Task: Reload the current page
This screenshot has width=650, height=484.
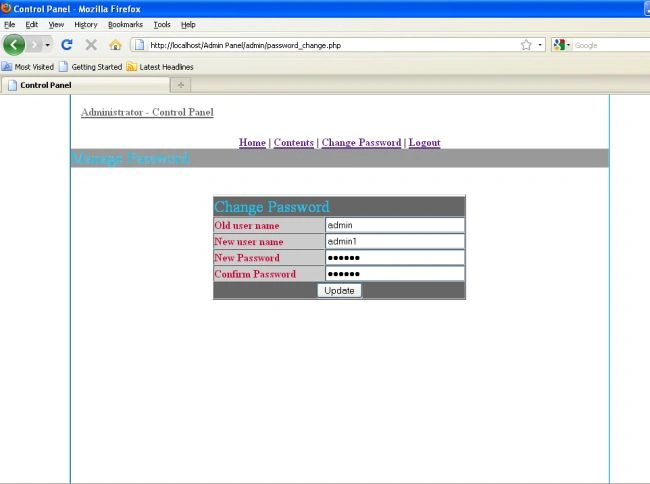Action: (67, 45)
